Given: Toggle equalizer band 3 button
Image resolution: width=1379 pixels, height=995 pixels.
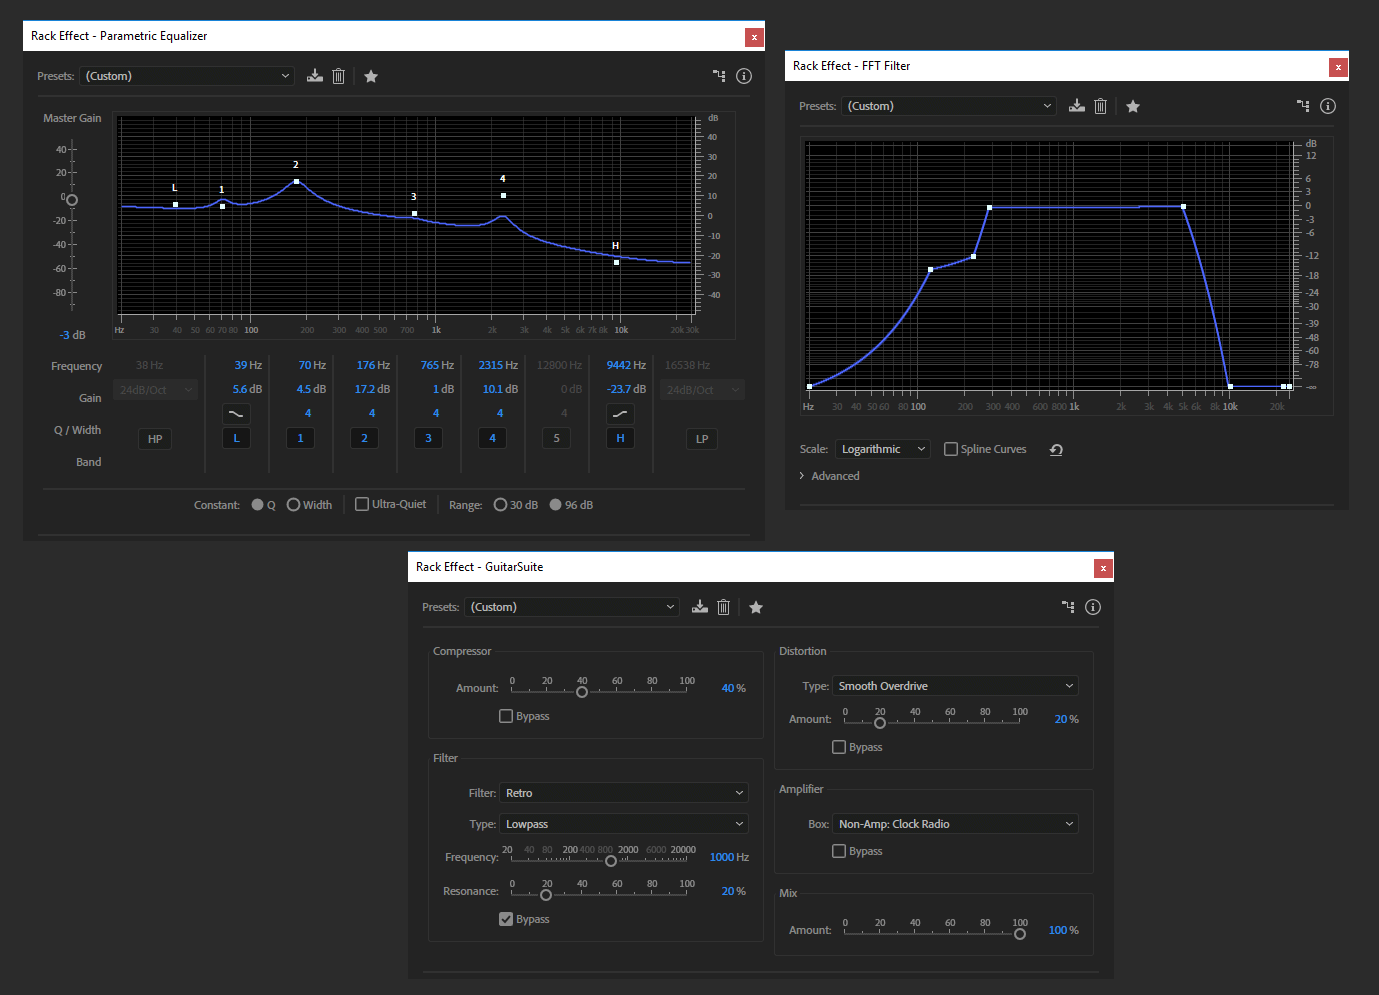Looking at the screenshot, I should [428, 438].
